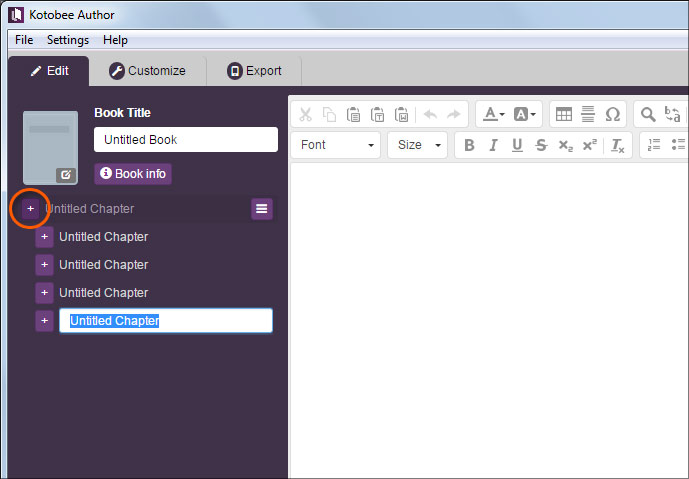Insert a numbered list
Screen dimensions: 689x479
654,144
